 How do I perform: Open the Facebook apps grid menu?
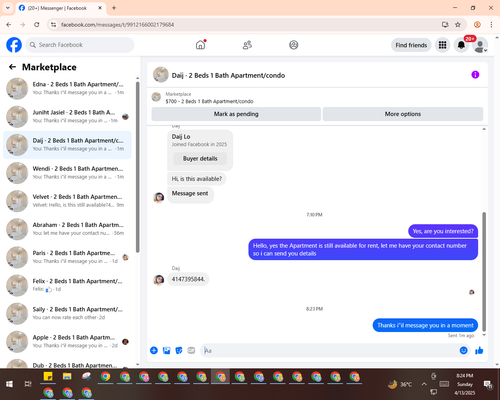pyautogui.click(x=442, y=45)
